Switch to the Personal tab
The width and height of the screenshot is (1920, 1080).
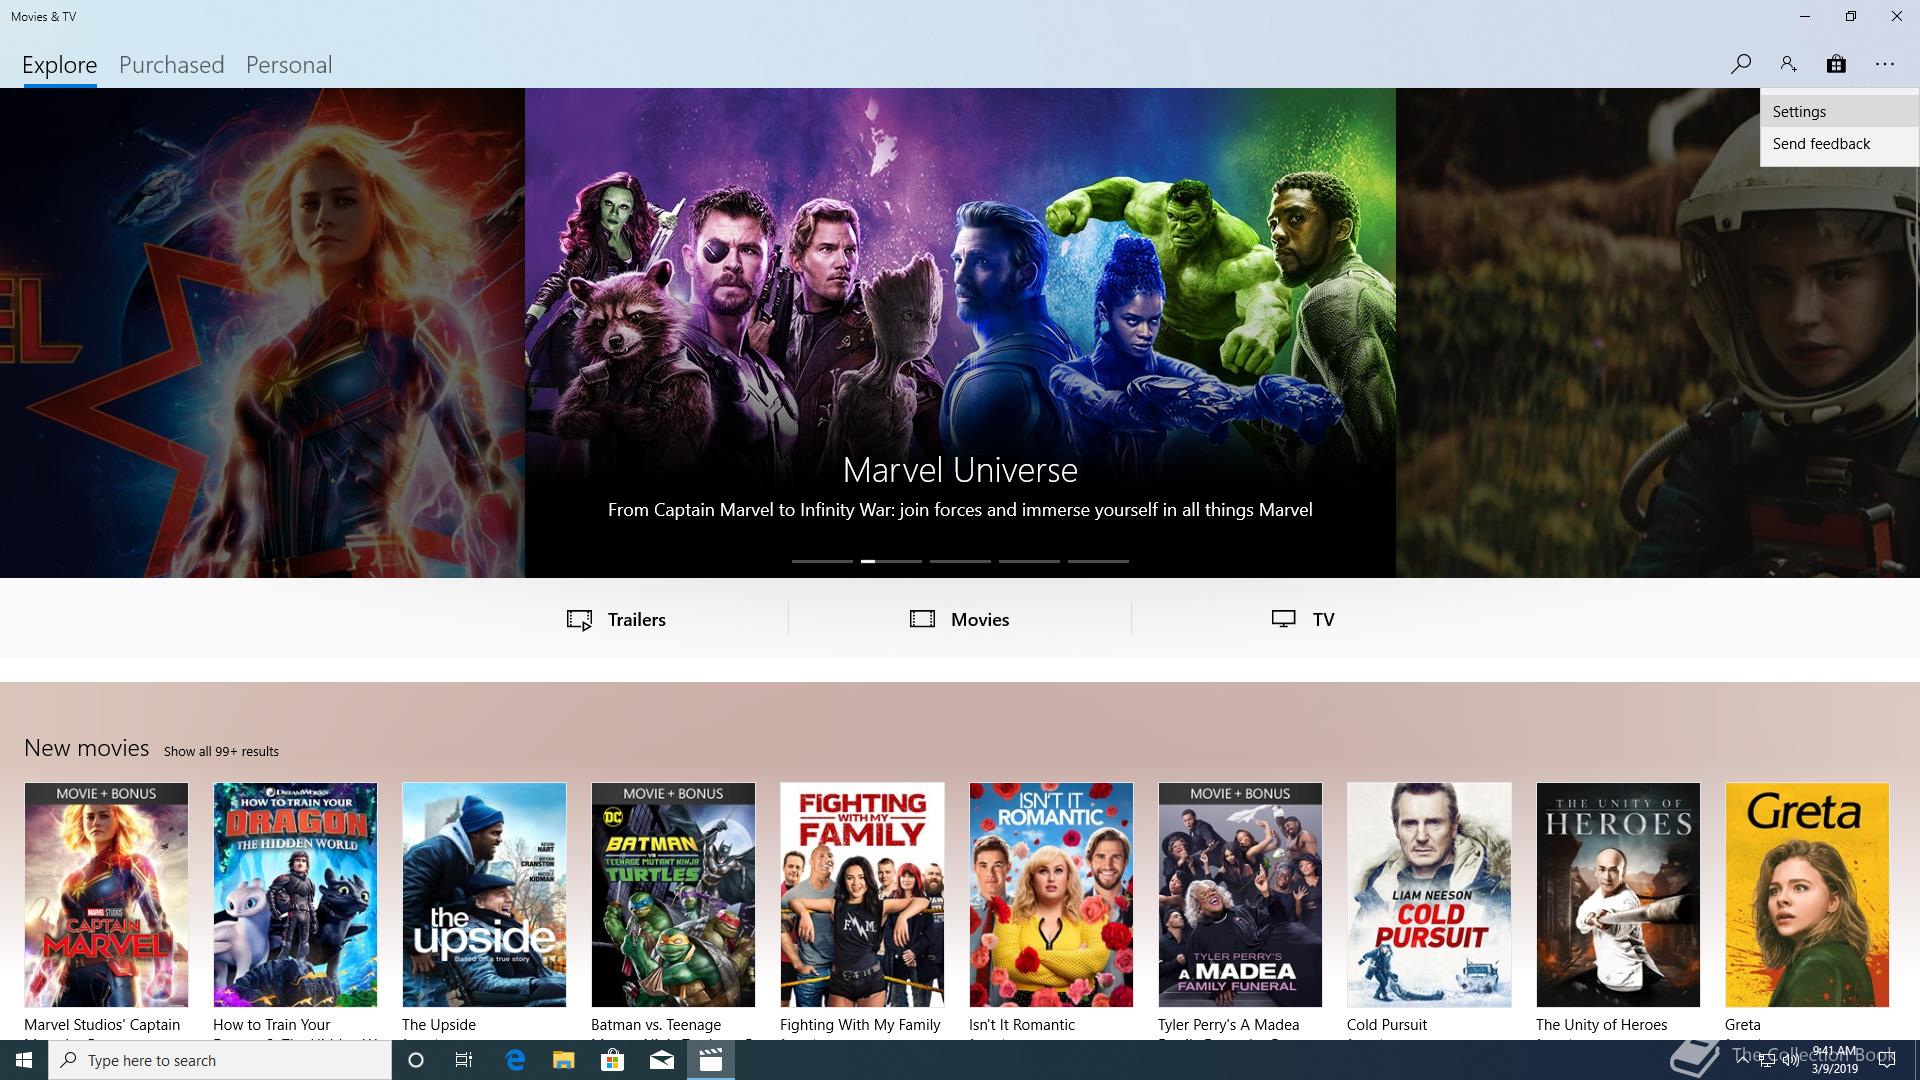(x=289, y=65)
